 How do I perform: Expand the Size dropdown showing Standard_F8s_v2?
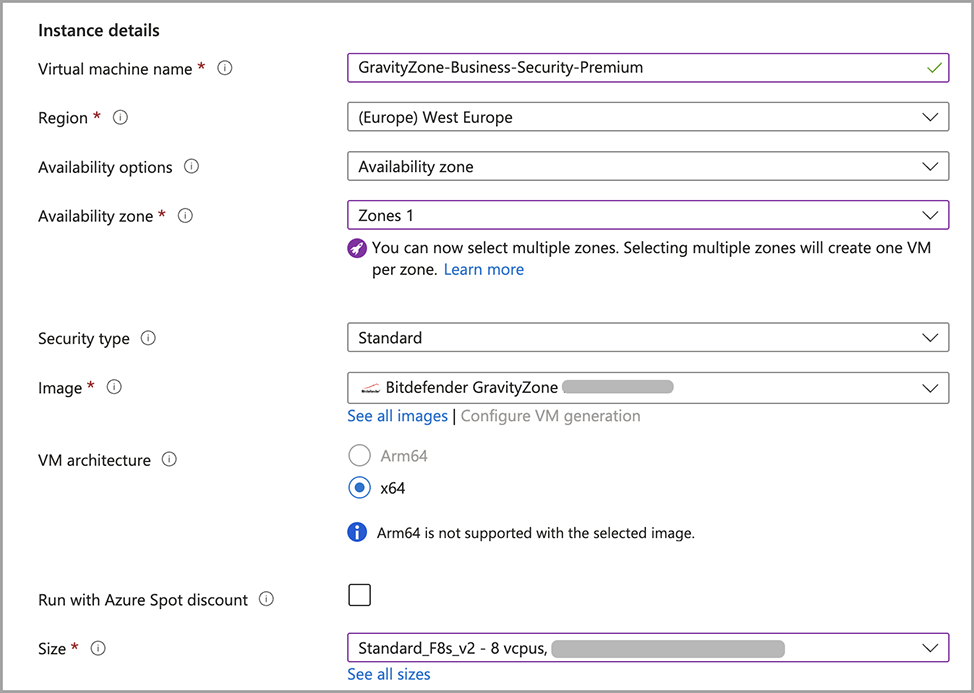647,648
